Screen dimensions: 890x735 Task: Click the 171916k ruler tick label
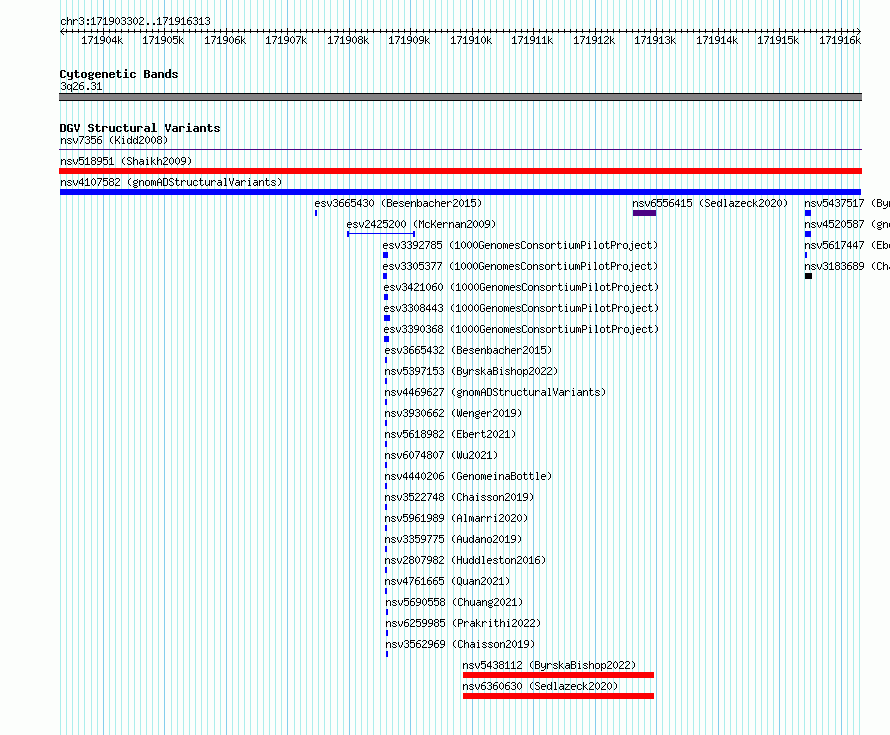click(x=839, y=40)
